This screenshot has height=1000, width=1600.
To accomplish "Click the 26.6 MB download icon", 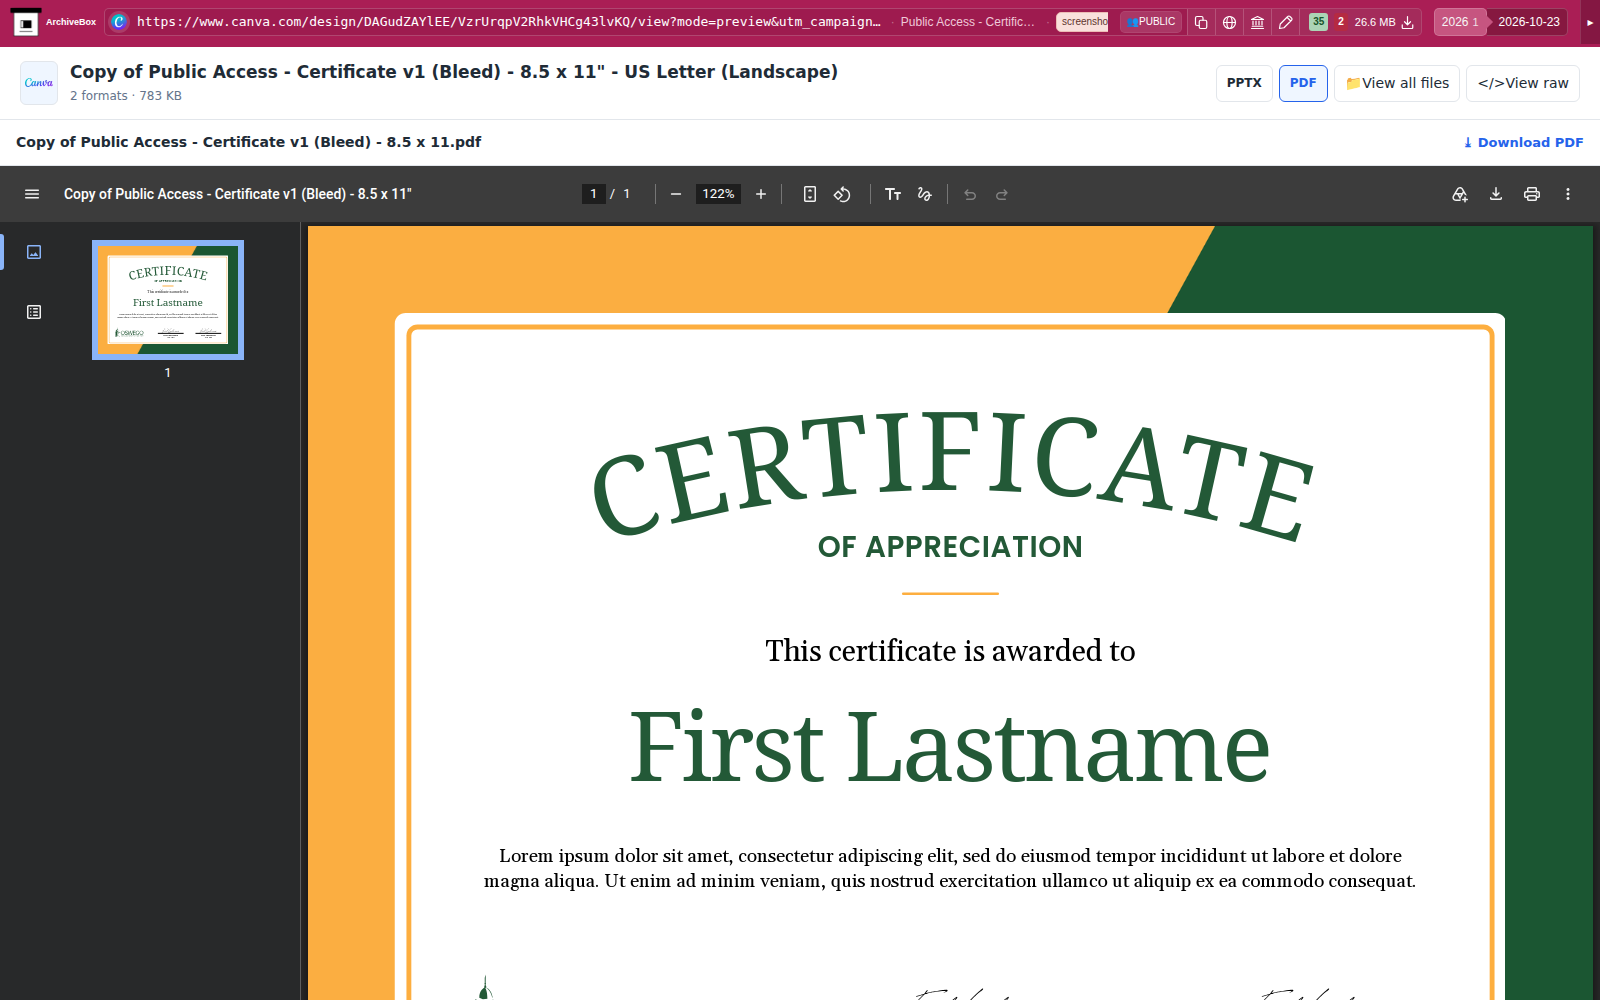I will tap(1408, 22).
